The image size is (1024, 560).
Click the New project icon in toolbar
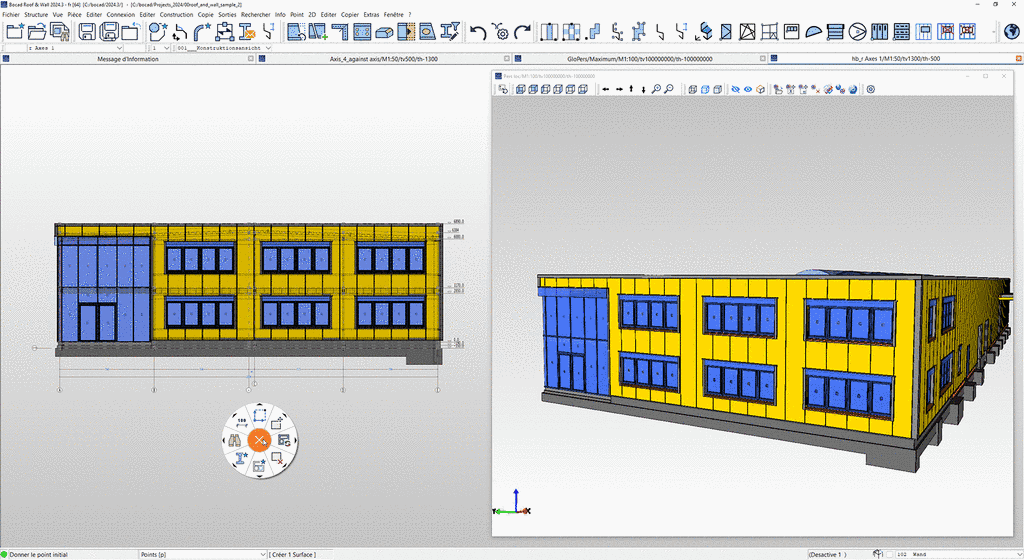click(x=15, y=32)
